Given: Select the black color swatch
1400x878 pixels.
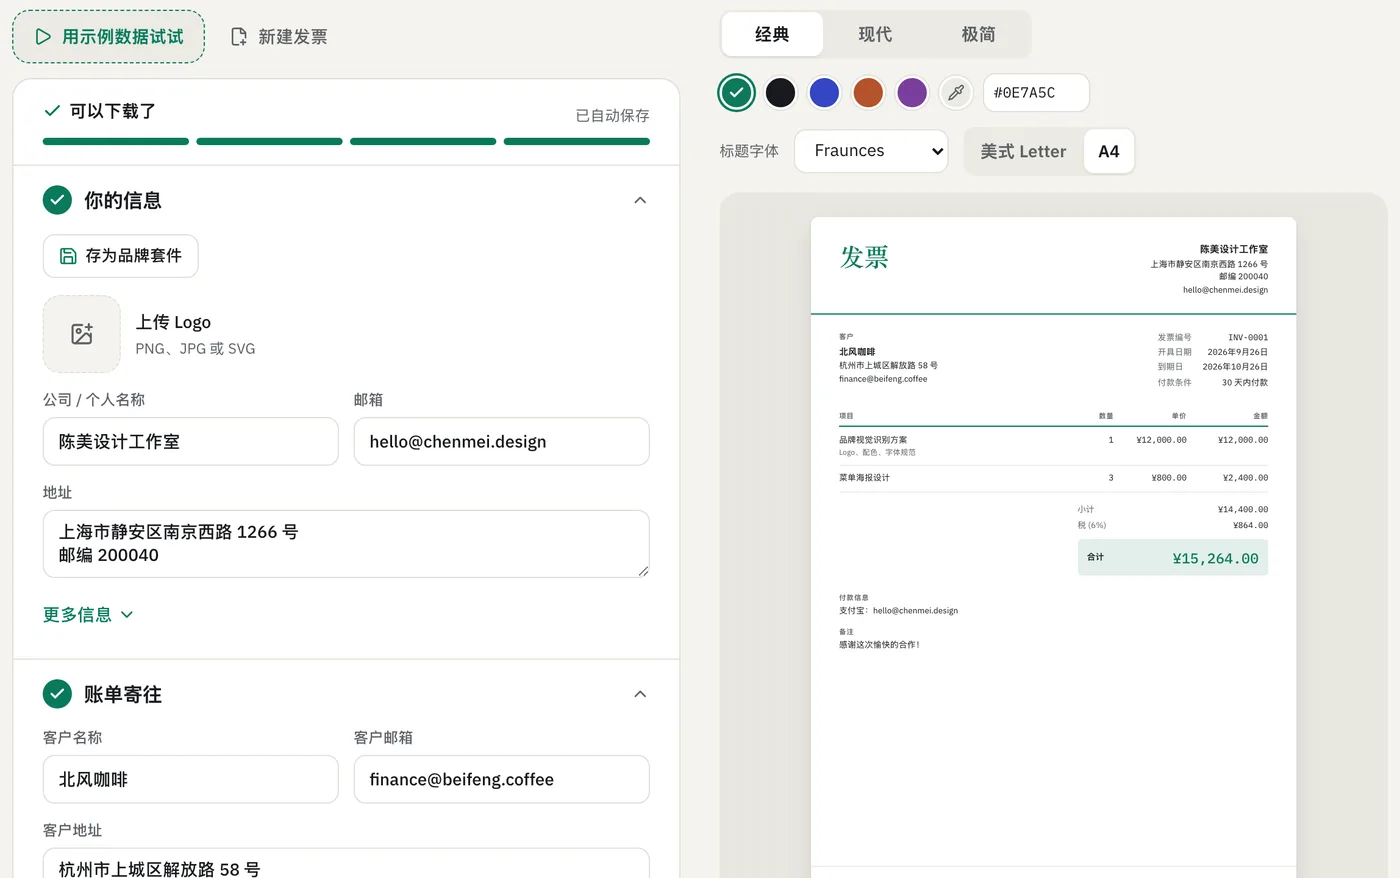Looking at the screenshot, I should tap(780, 93).
